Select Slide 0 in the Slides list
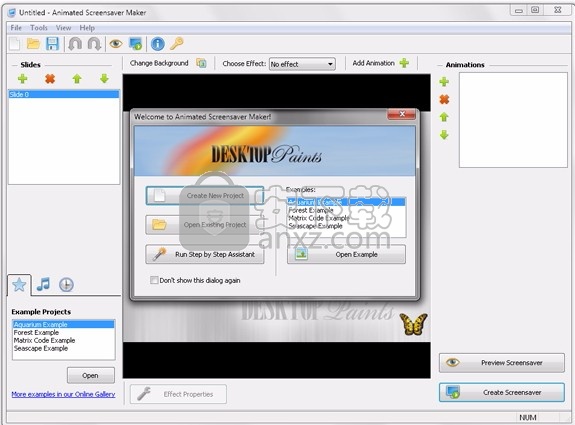The image size is (575, 425). 64,94
